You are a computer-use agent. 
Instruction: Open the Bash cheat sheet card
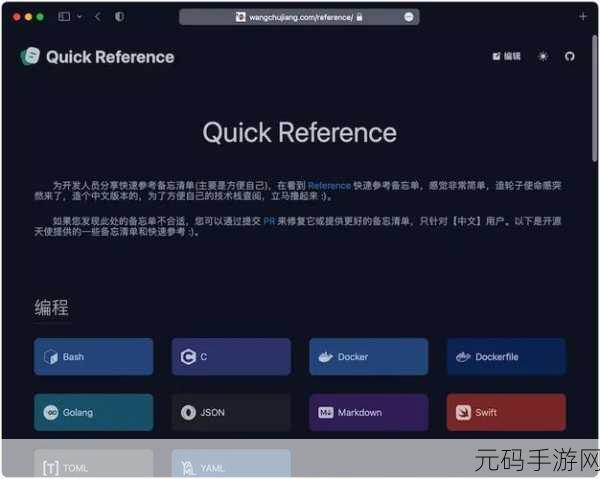tap(93, 357)
